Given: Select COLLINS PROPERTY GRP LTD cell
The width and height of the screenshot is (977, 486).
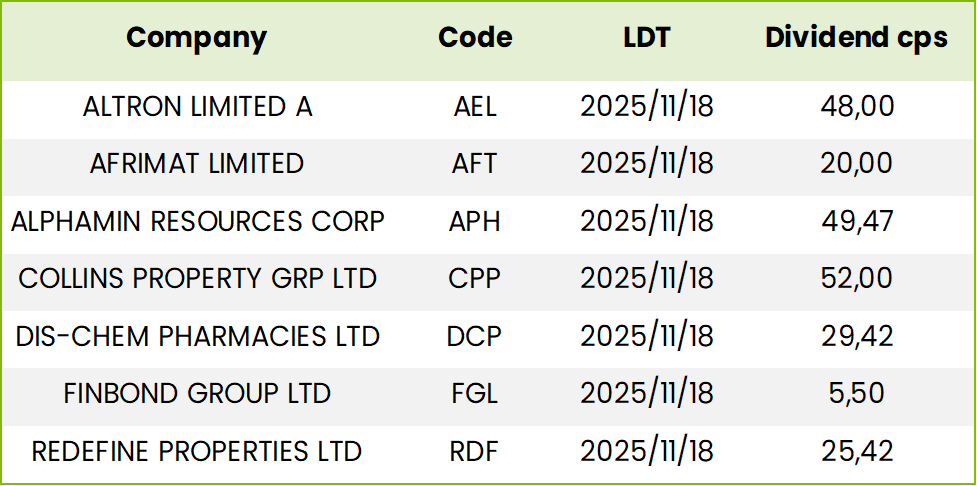Looking at the screenshot, I should pyautogui.click(x=198, y=278).
